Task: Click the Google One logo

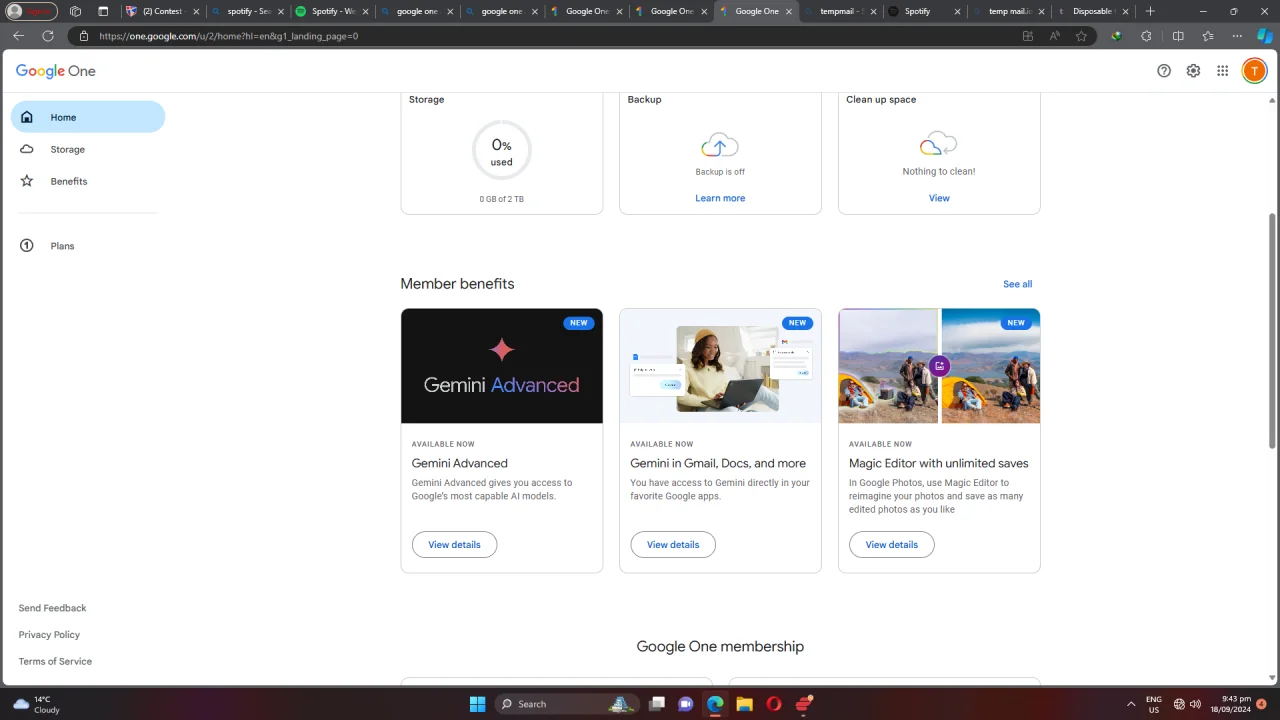Action: coord(56,71)
